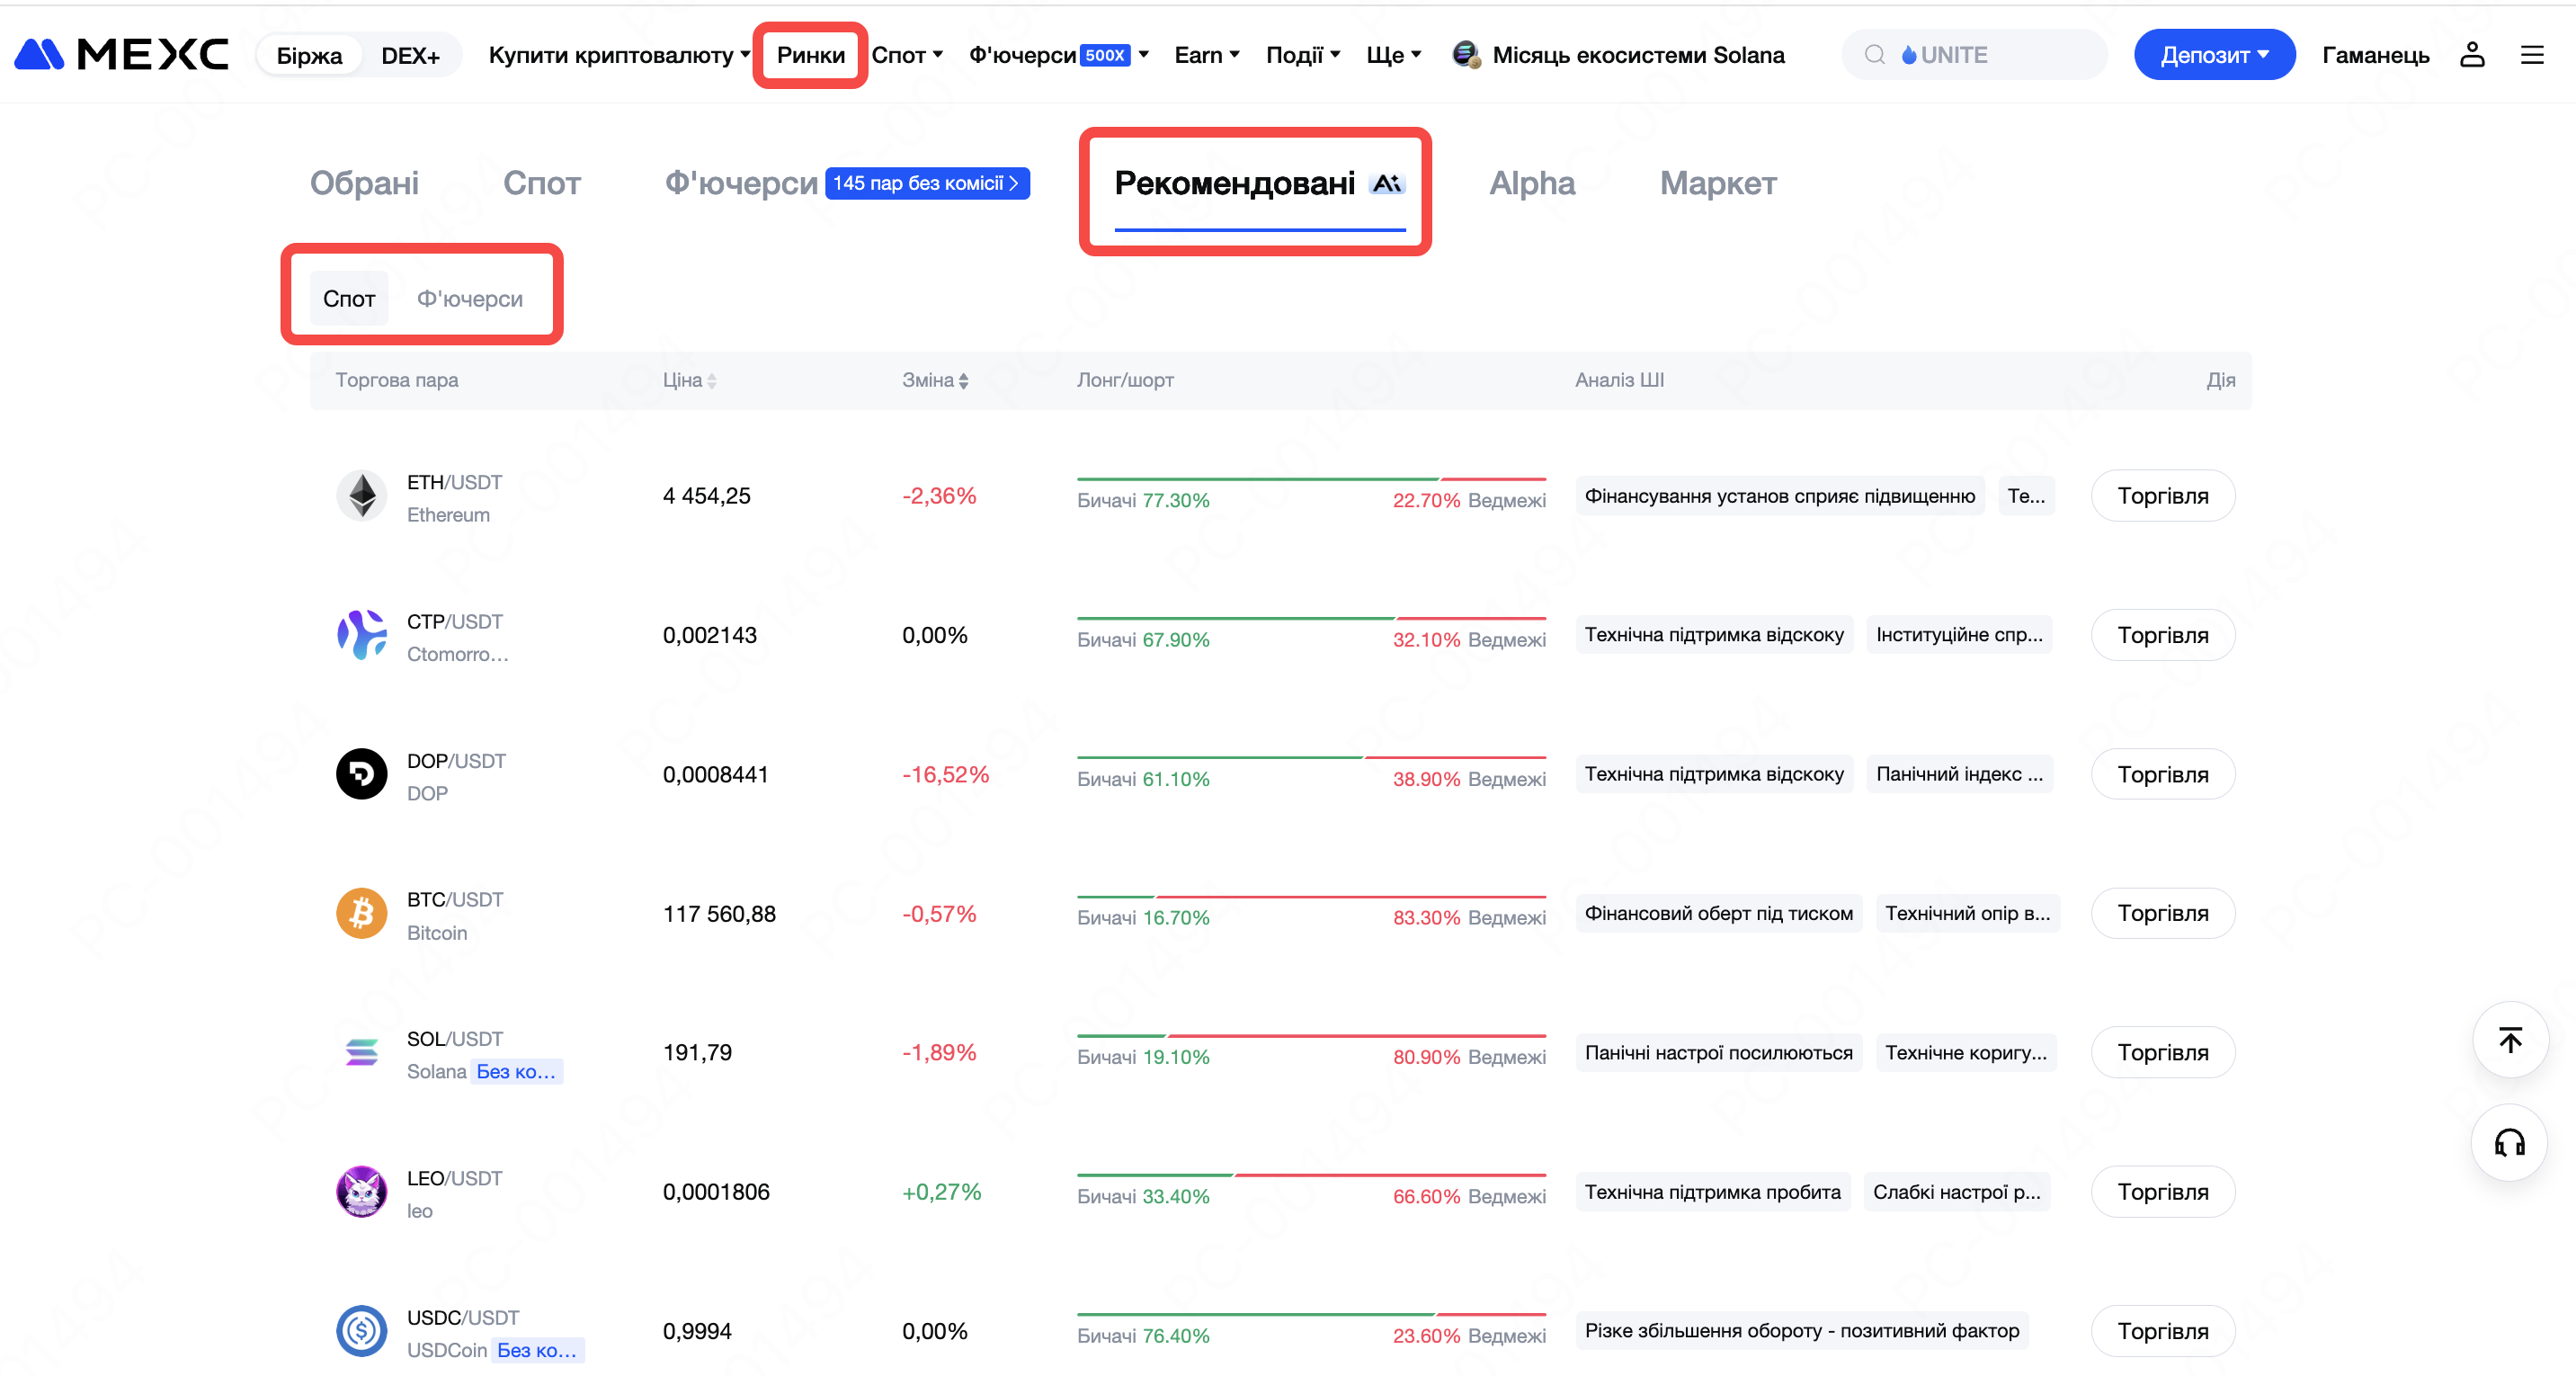This screenshot has height=1376, width=2576.
Task: Expand Ще dropdown menu
Action: coord(1394,55)
